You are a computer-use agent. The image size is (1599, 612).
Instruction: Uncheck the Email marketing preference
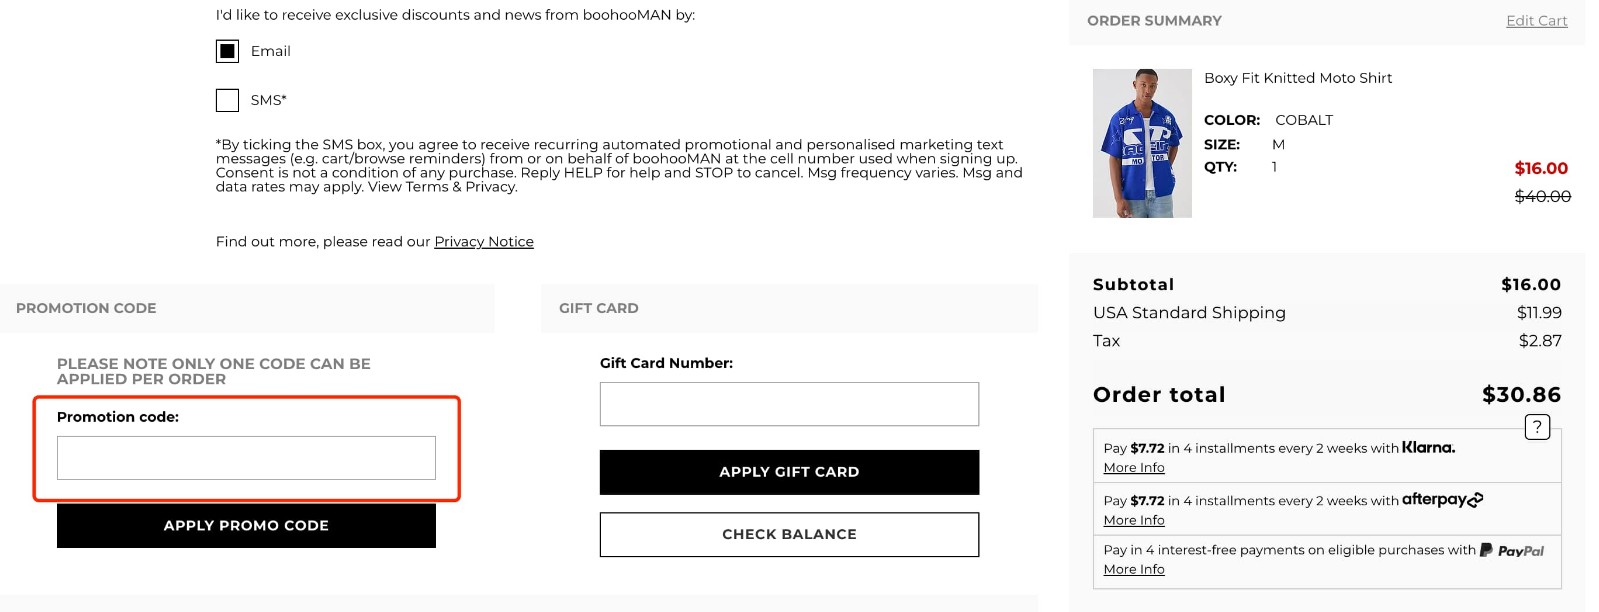tap(227, 50)
